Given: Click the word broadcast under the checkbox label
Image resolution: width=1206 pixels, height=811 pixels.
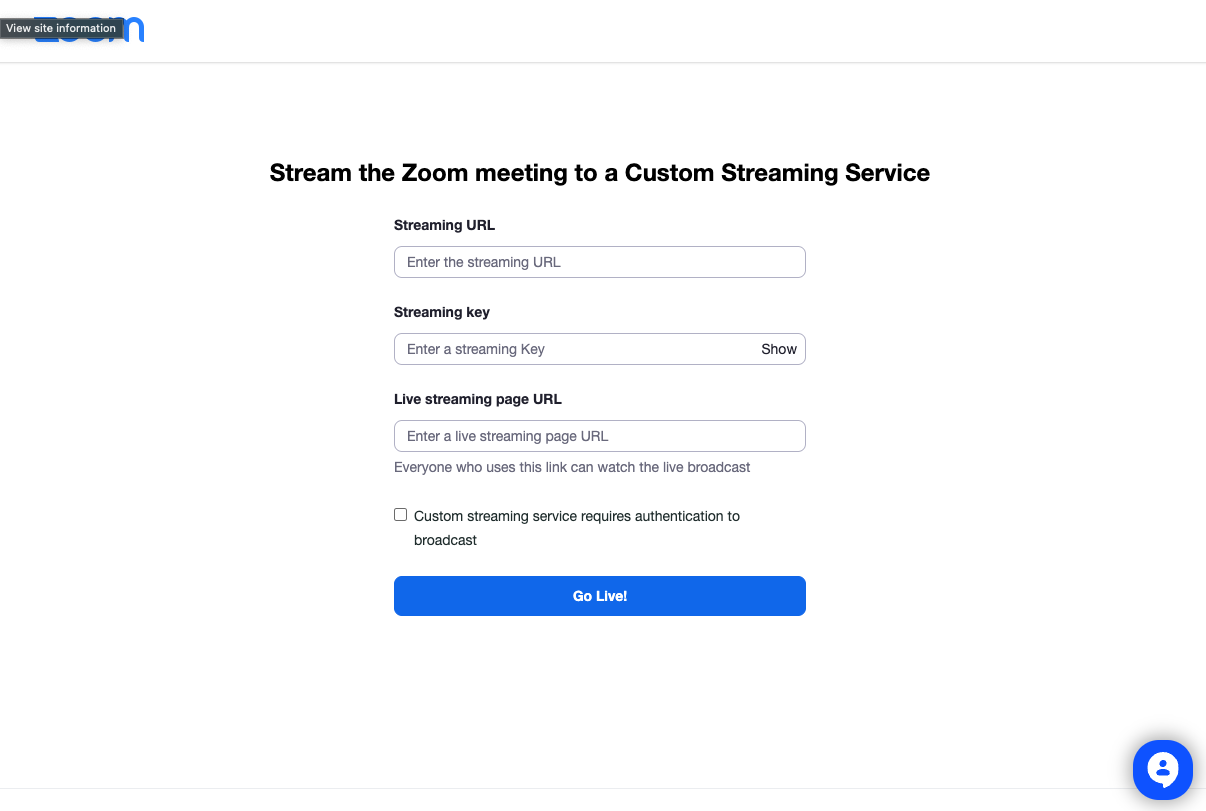Looking at the screenshot, I should pos(446,540).
